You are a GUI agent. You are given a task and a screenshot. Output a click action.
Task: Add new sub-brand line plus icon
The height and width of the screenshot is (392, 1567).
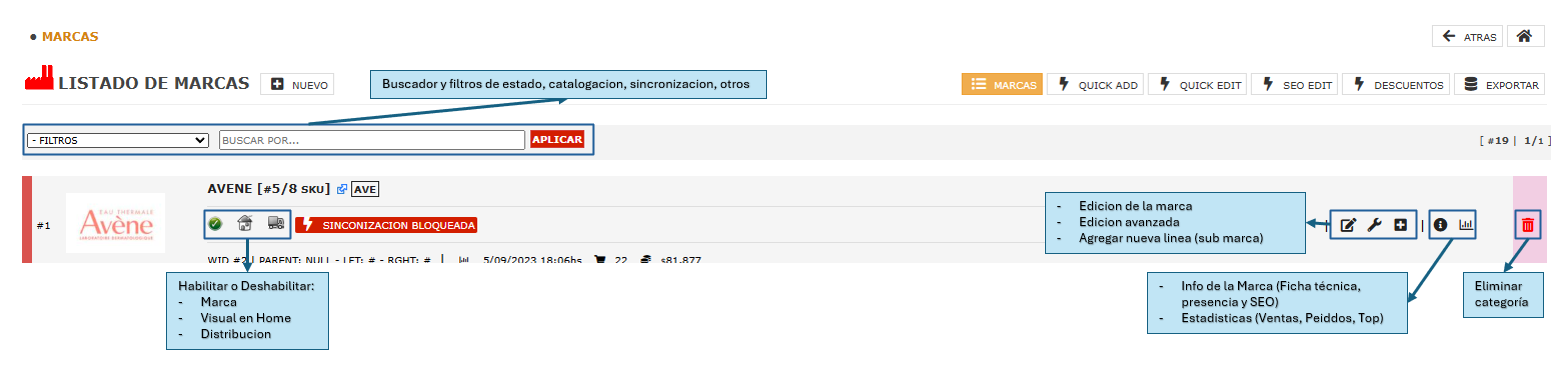[1400, 225]
